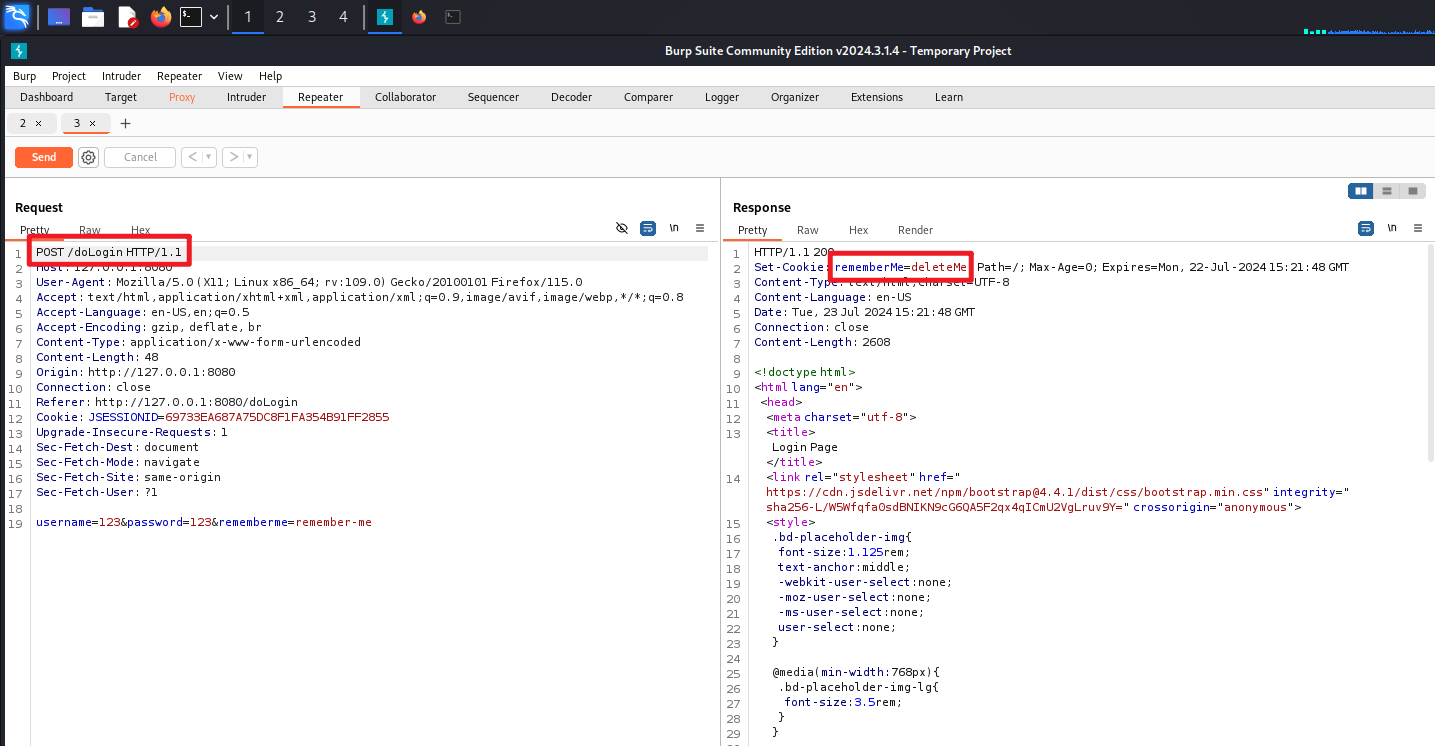Switch to the Extensions tab

pos(877,97)
